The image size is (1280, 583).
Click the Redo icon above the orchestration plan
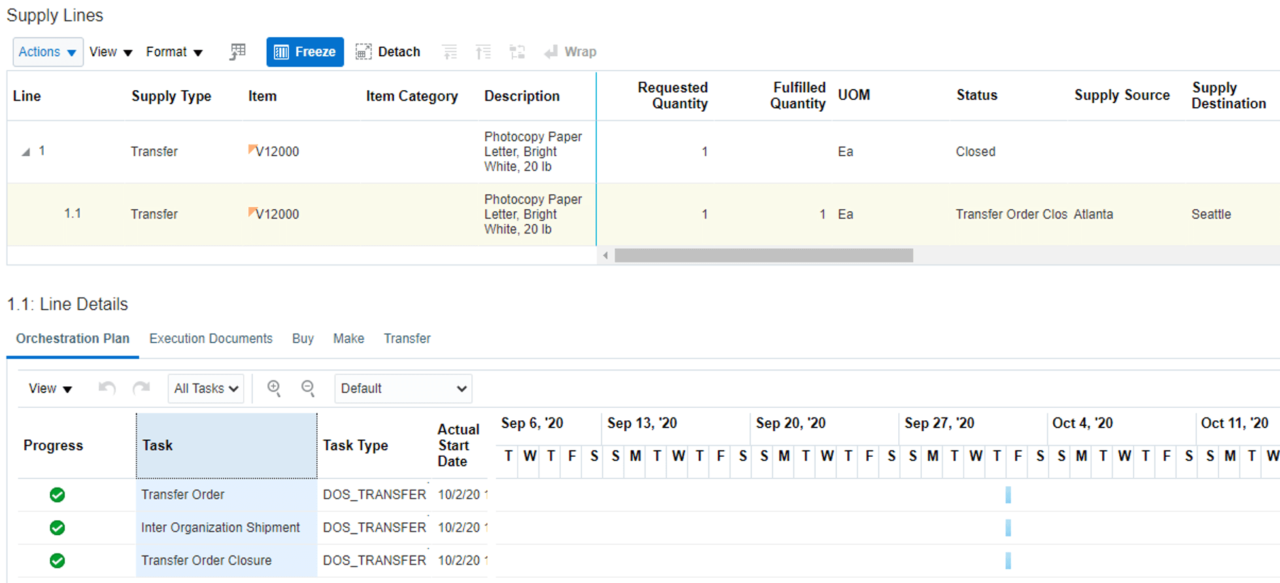point(141,388)
